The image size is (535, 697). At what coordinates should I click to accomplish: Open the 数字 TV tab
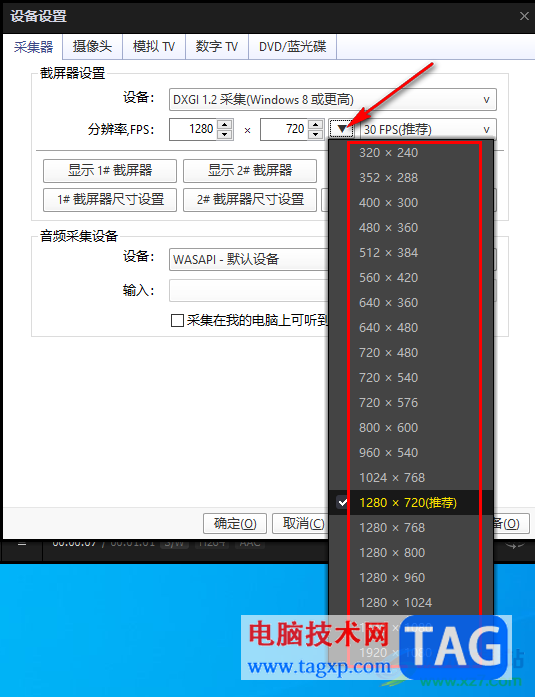[216, 46]
